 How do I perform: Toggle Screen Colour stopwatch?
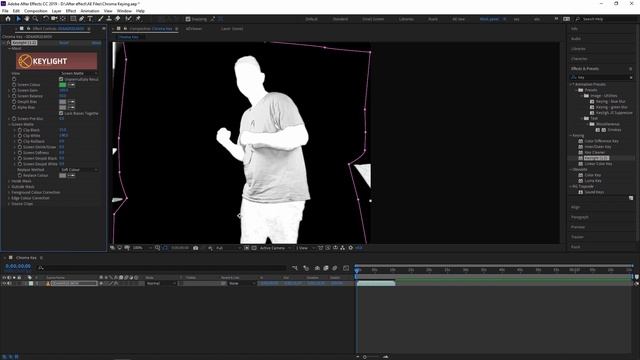[x=14, y=85]
